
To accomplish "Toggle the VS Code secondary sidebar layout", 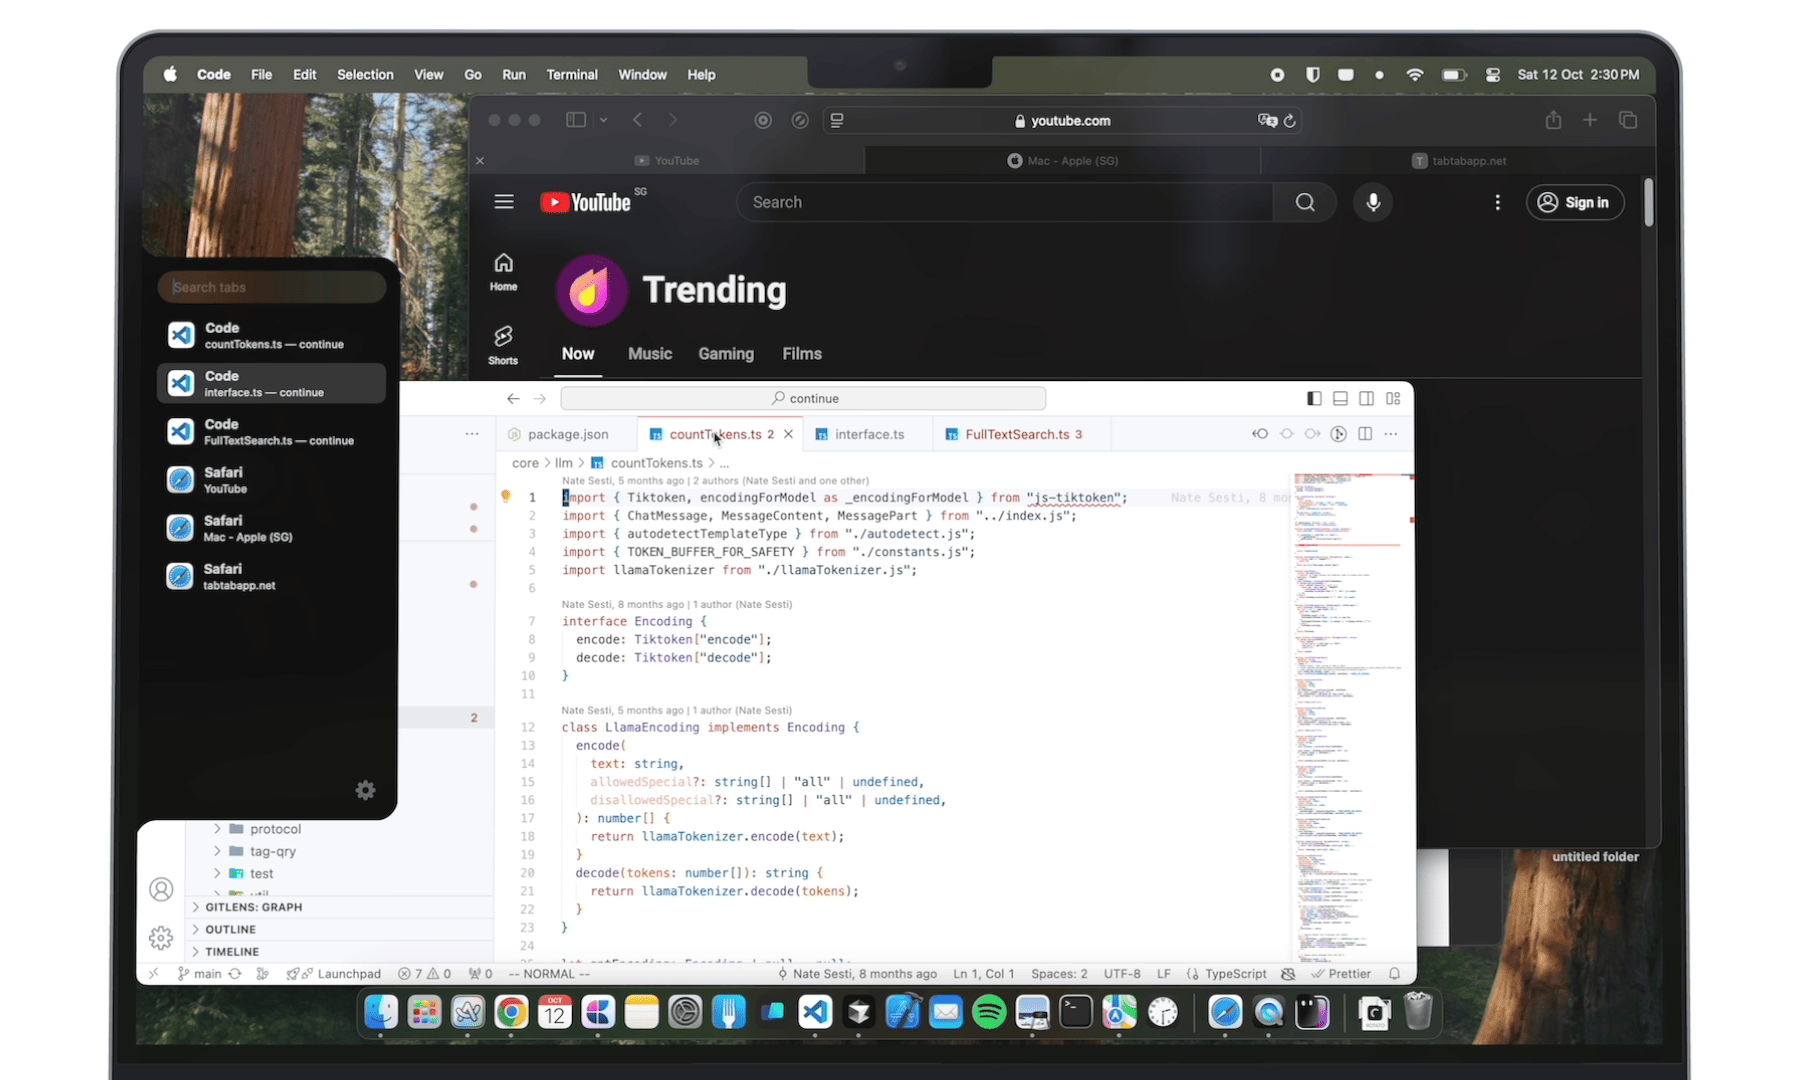I will [x=1366, y=398].
